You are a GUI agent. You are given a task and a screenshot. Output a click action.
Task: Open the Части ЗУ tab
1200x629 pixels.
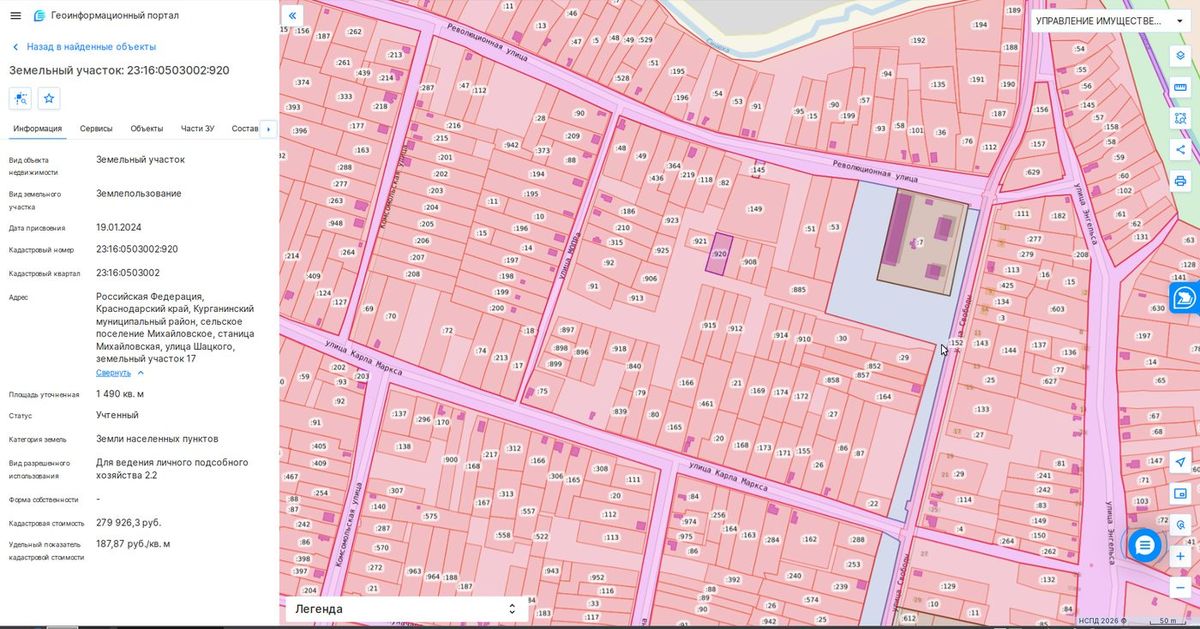[x=197, y=128]
